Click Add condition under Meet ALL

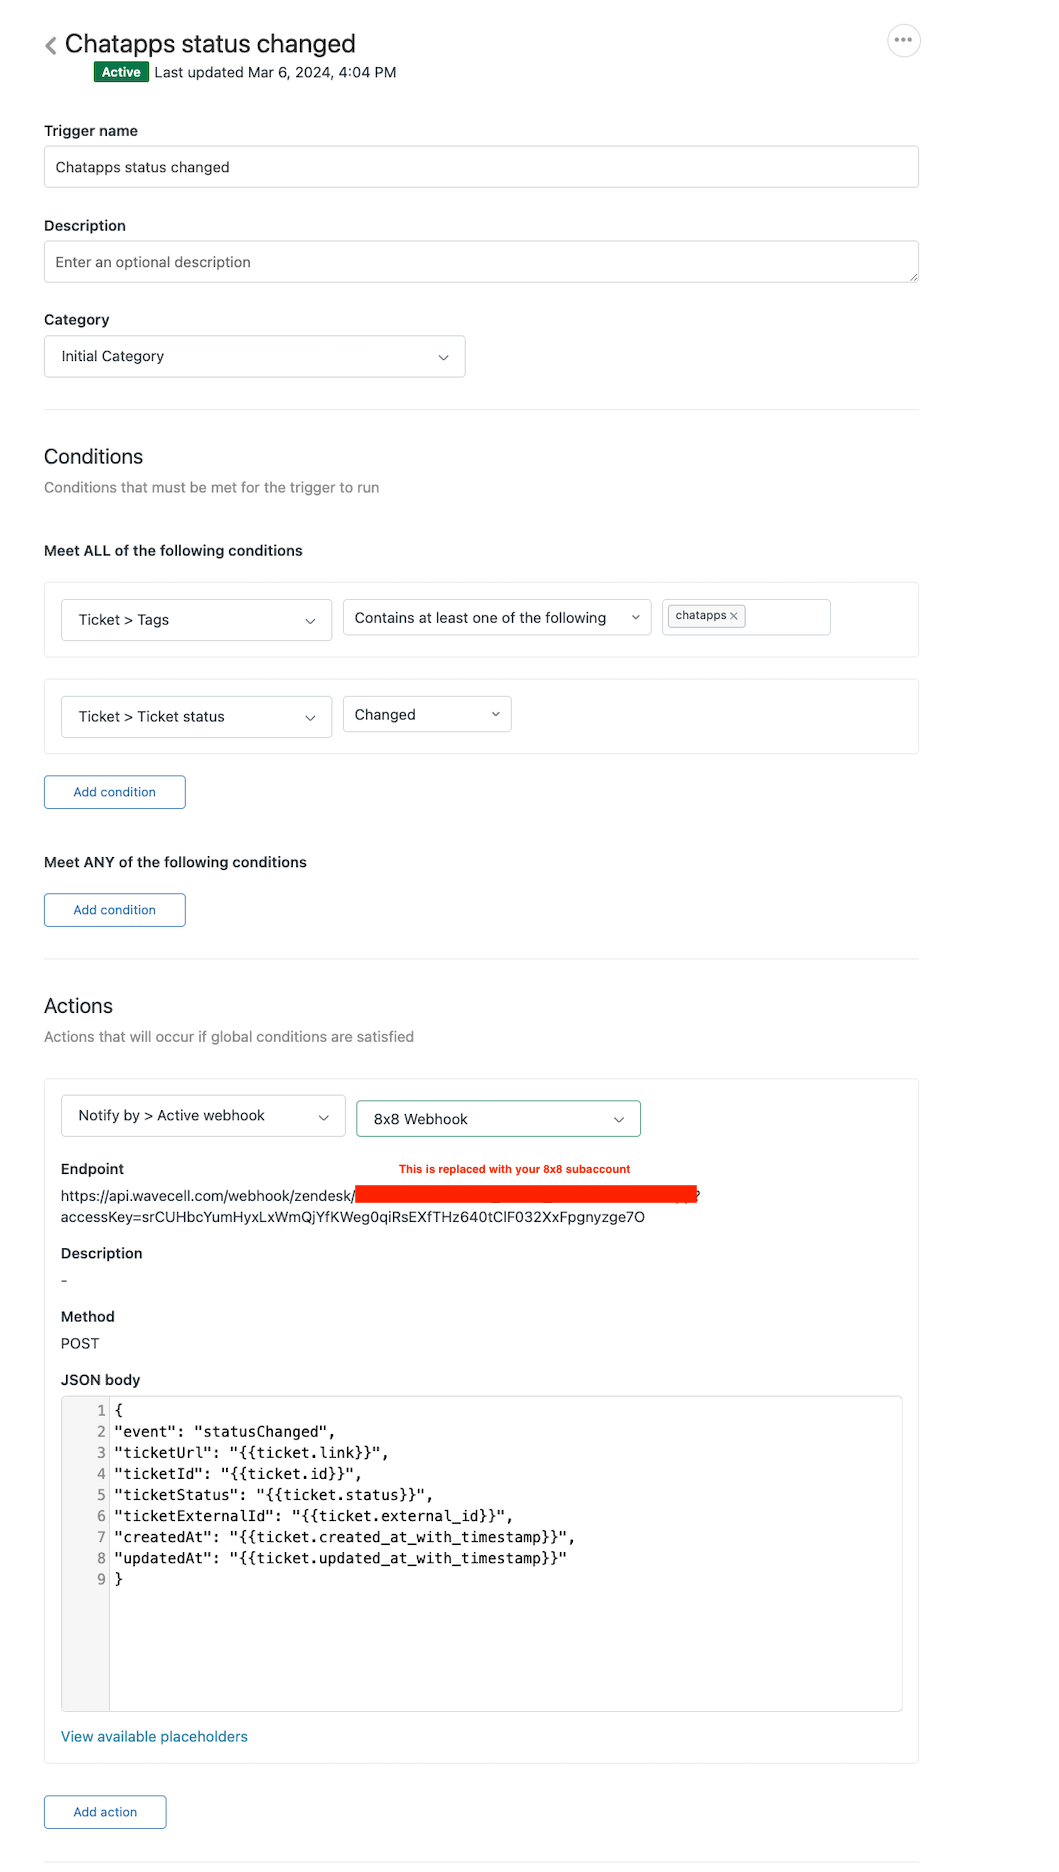pos(114,792)
